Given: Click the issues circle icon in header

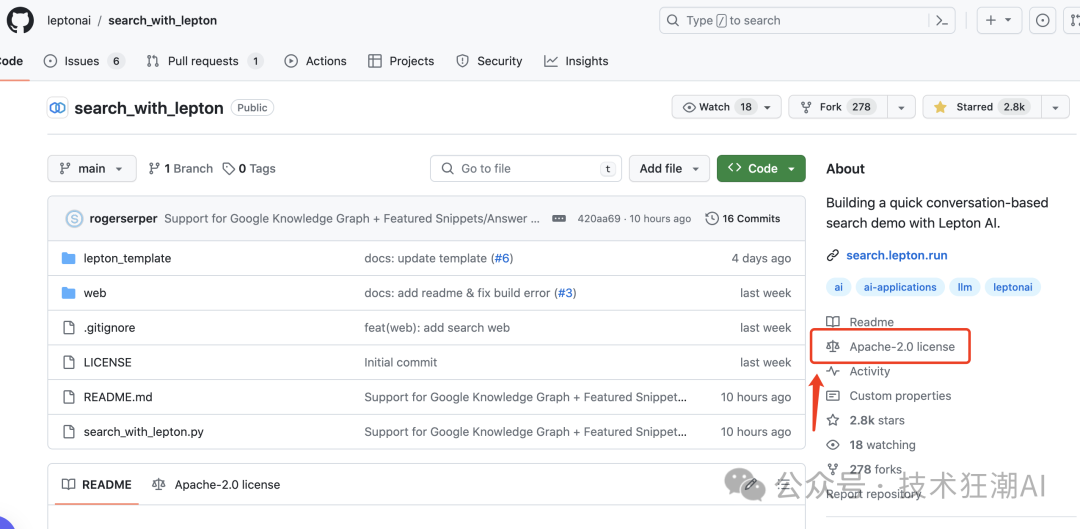Looking at the screenshot, I should point(1043,20).
